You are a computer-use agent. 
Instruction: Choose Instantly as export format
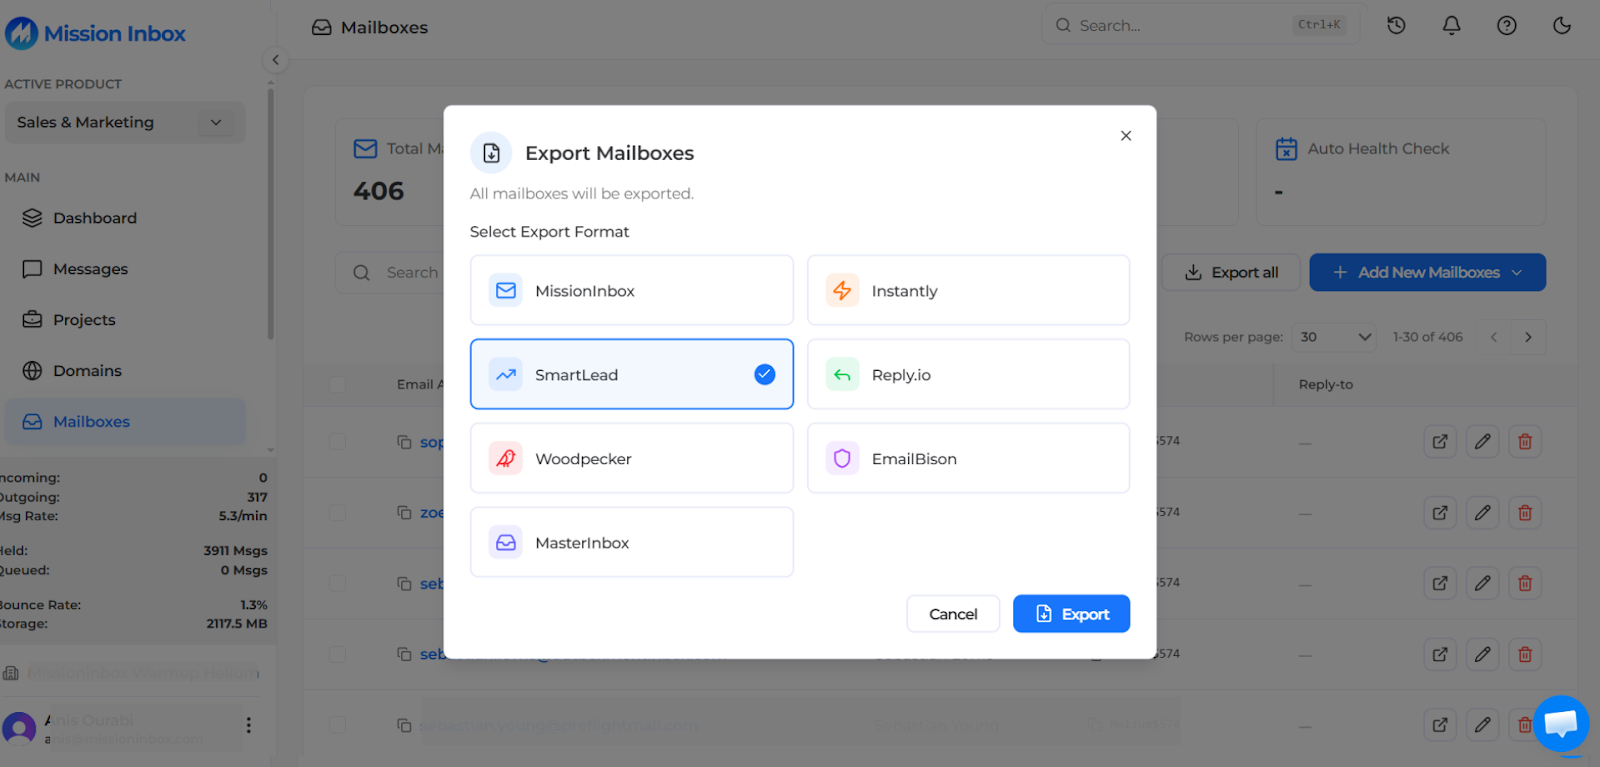(x=968, y=290)
